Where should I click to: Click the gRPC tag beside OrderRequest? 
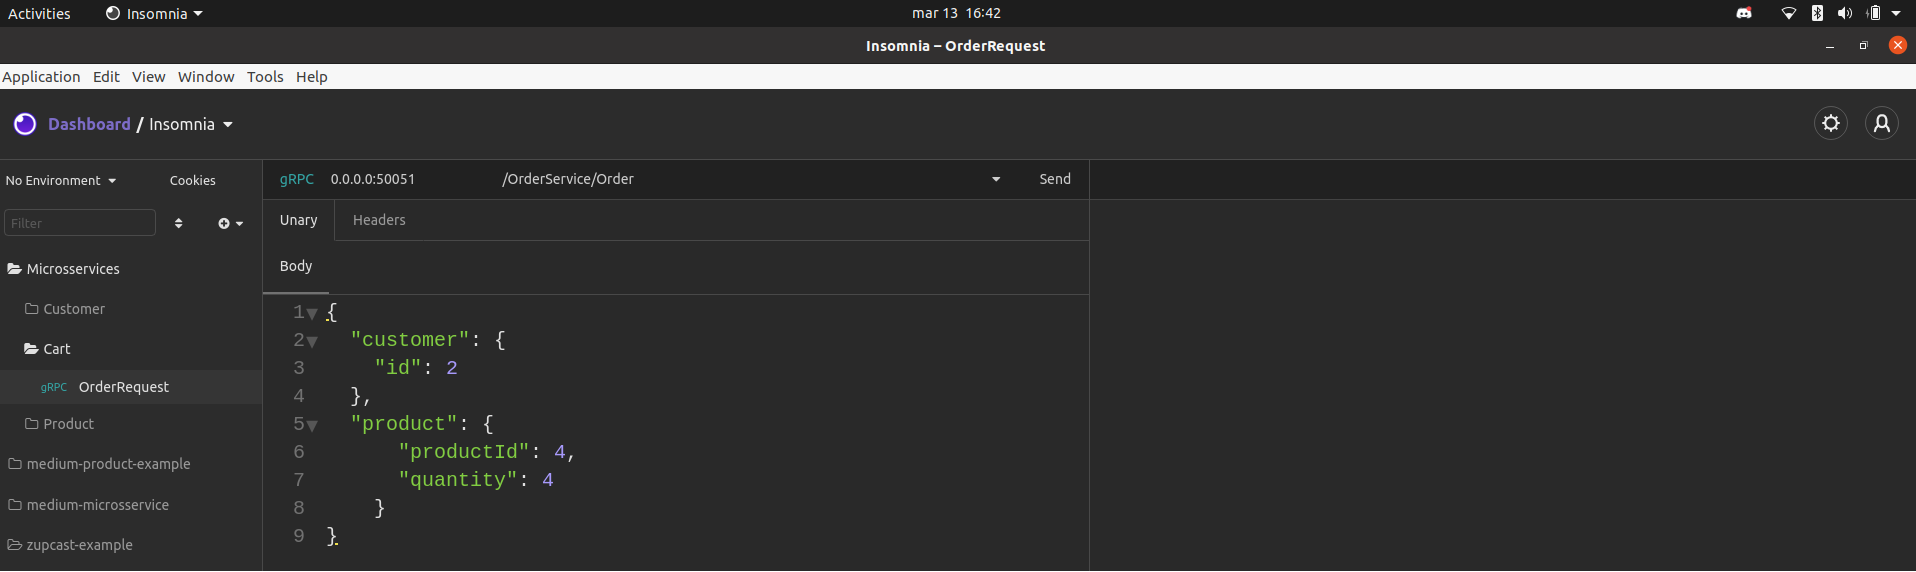(x=54, y=388)
